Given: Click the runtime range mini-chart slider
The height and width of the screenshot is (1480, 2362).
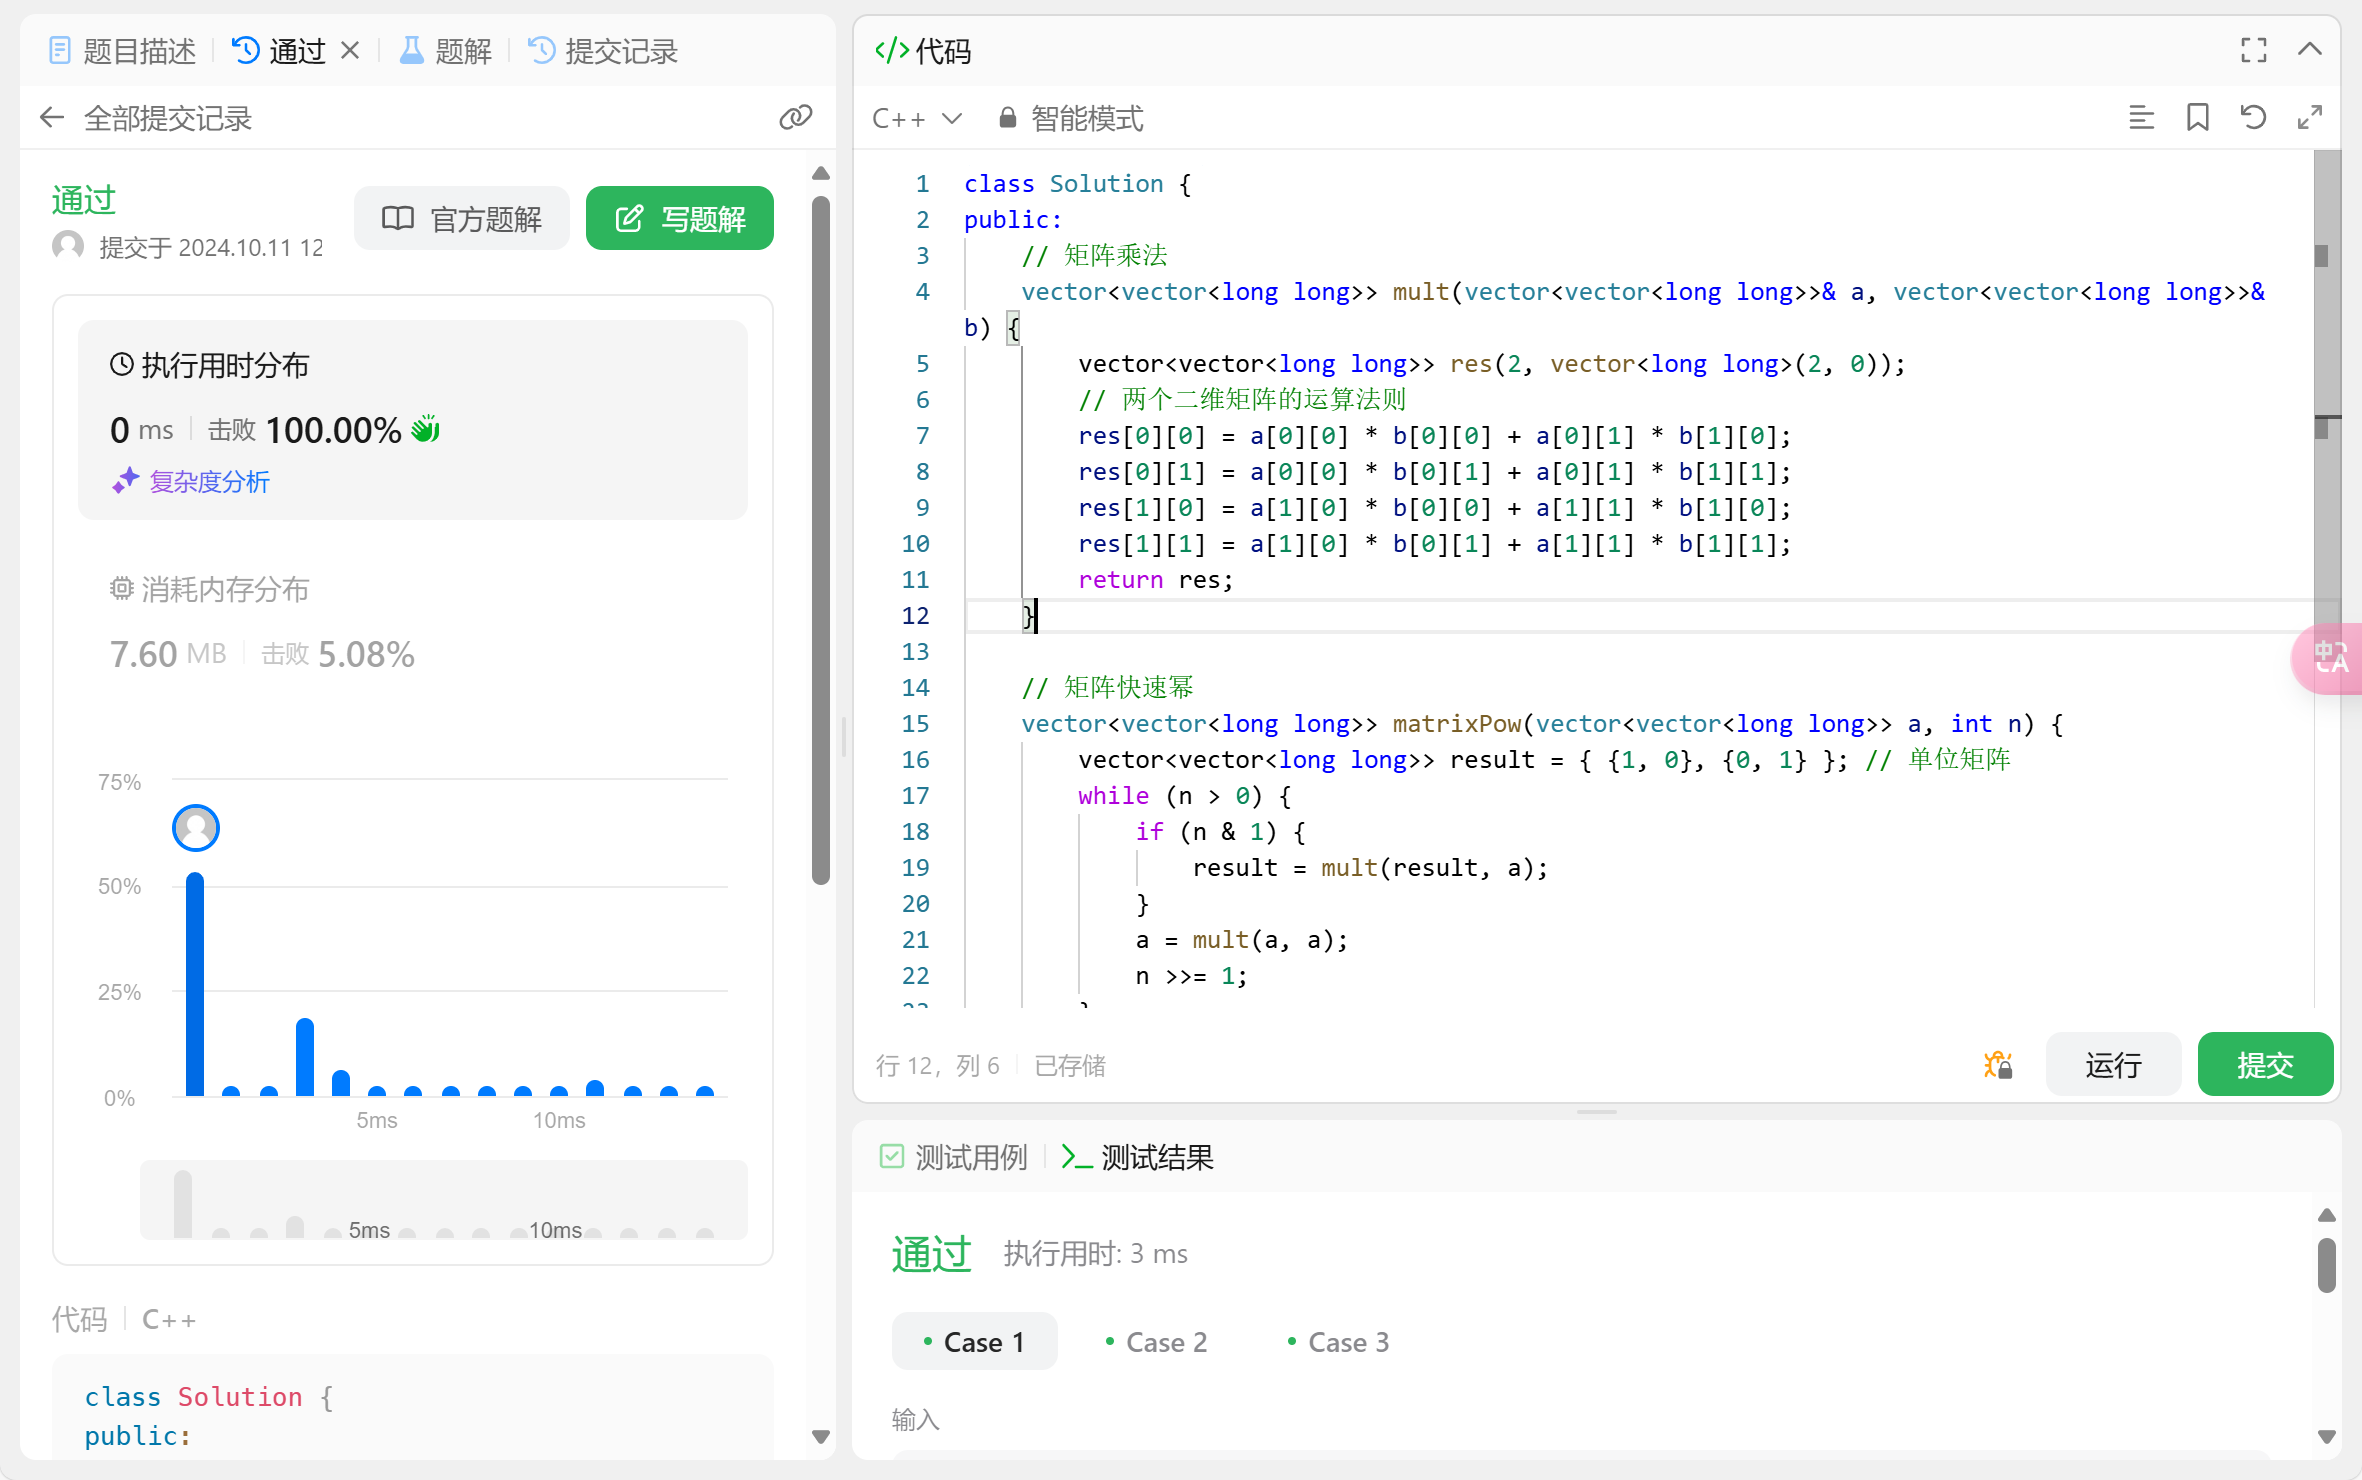Looking at the screenshot, I should click(444, 1200).
